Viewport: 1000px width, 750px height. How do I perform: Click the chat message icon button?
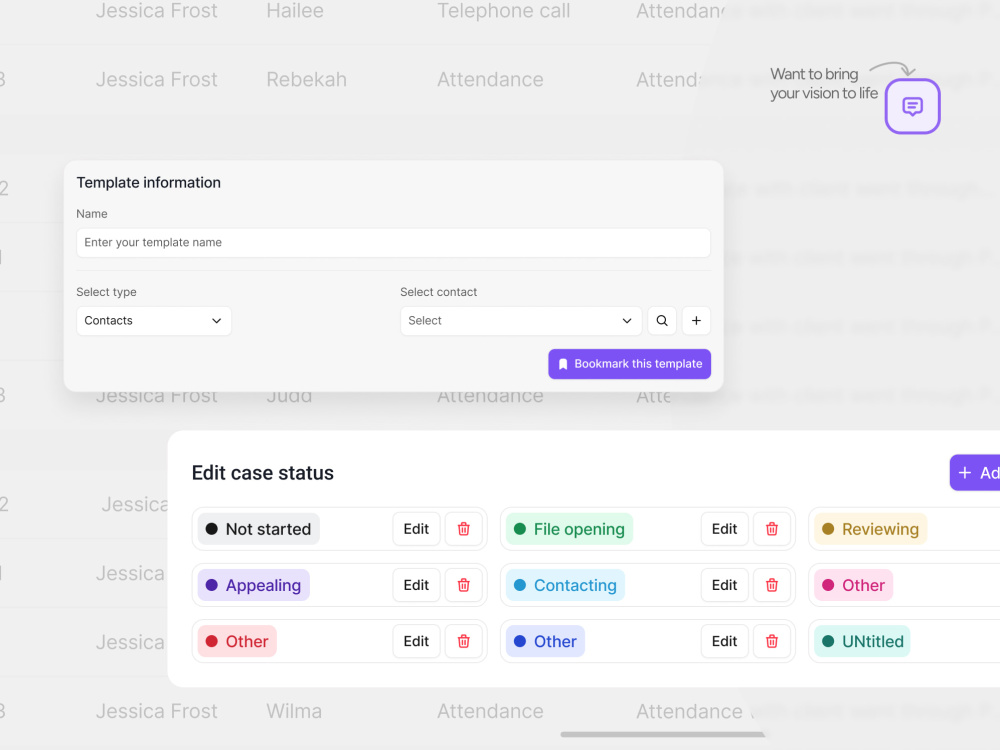point(912,106)
